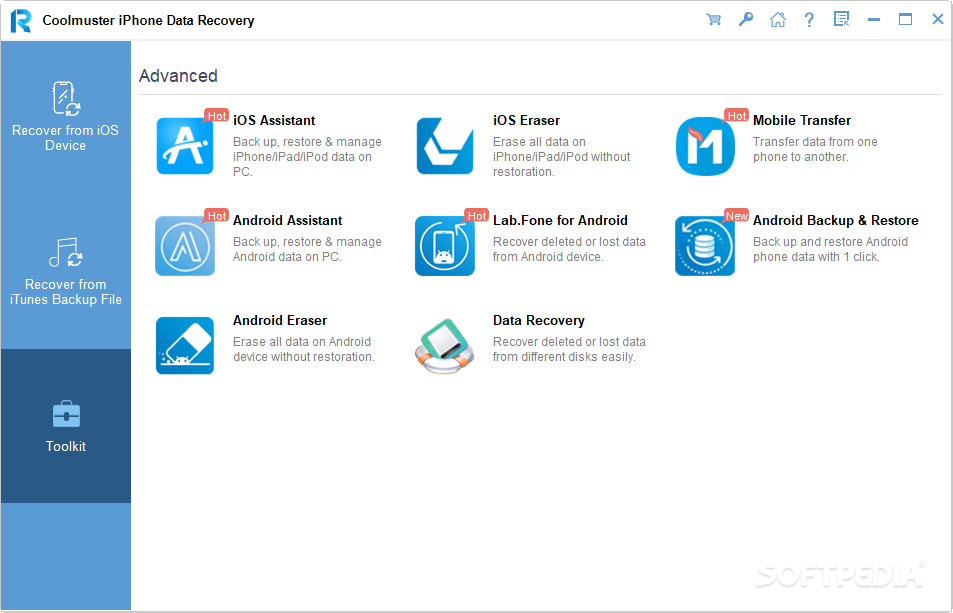Click the Coolmuster R logo

(x=21, y=21)
